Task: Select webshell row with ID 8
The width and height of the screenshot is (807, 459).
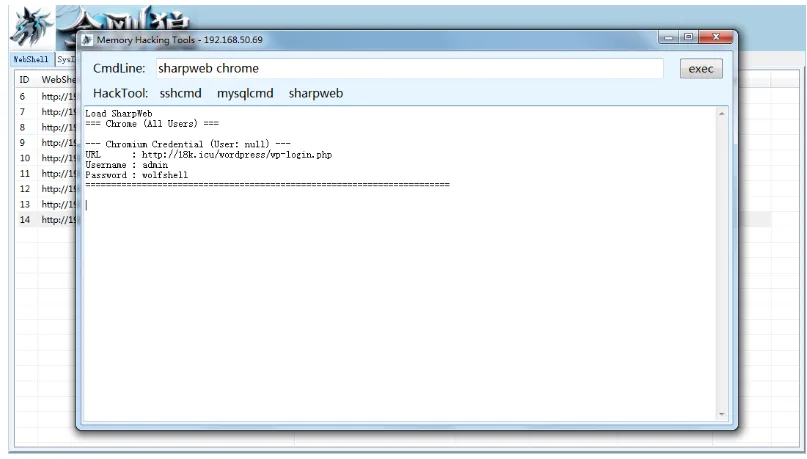Action: coord(46,127)
